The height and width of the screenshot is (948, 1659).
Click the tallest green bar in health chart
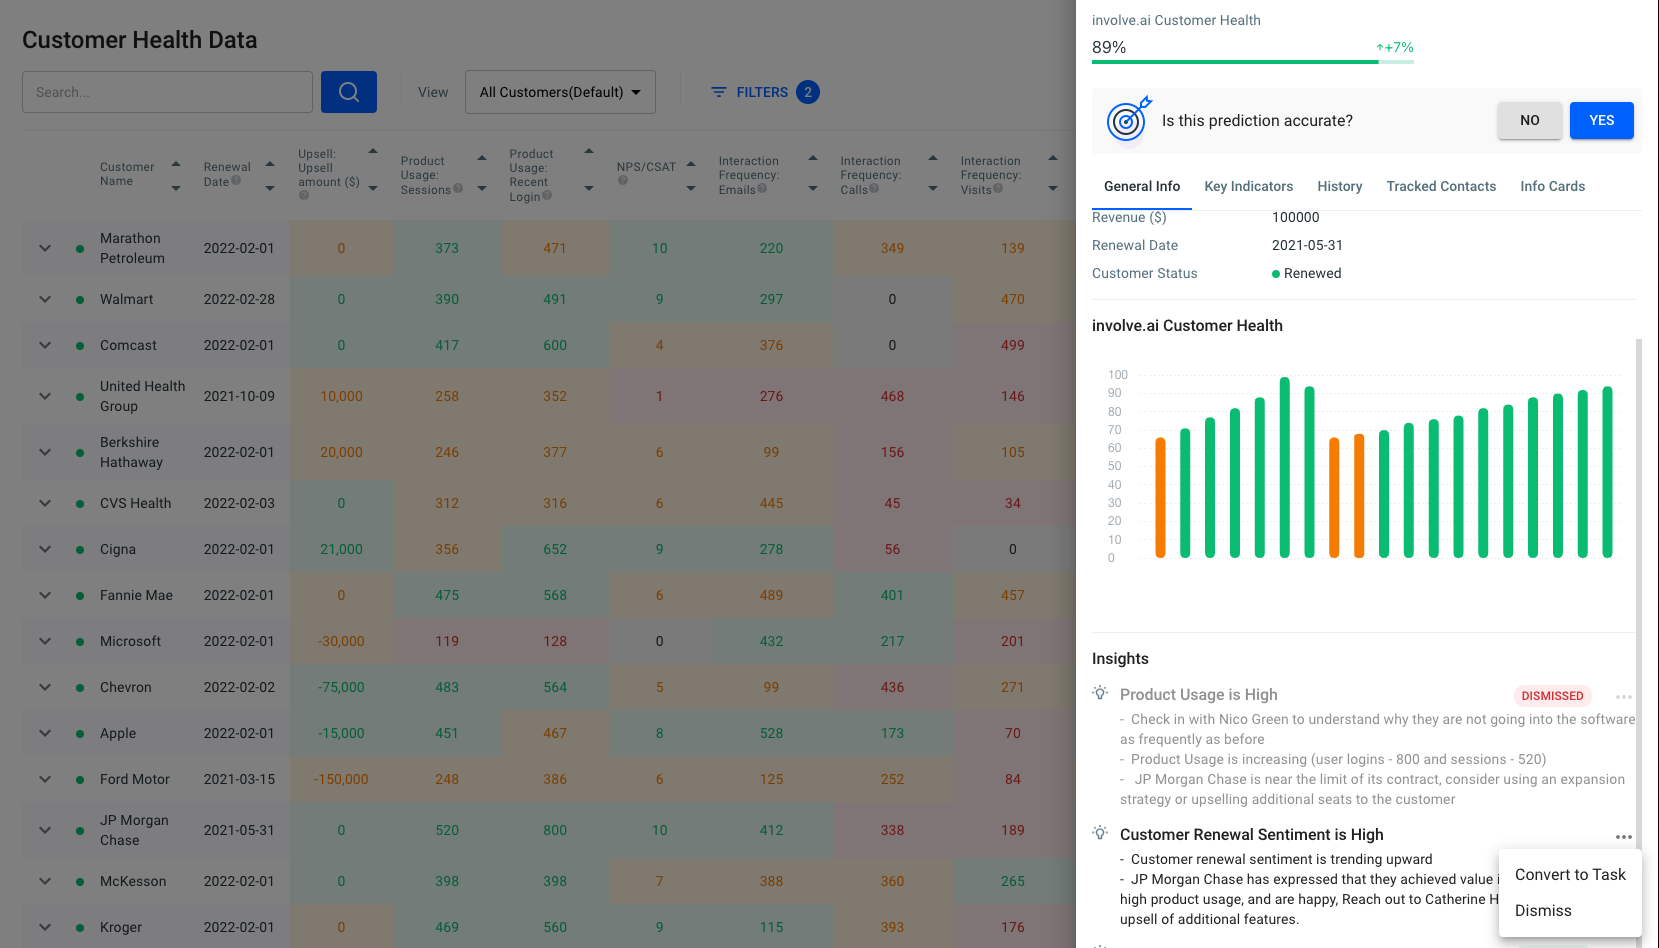click(x=1284, y=467)
